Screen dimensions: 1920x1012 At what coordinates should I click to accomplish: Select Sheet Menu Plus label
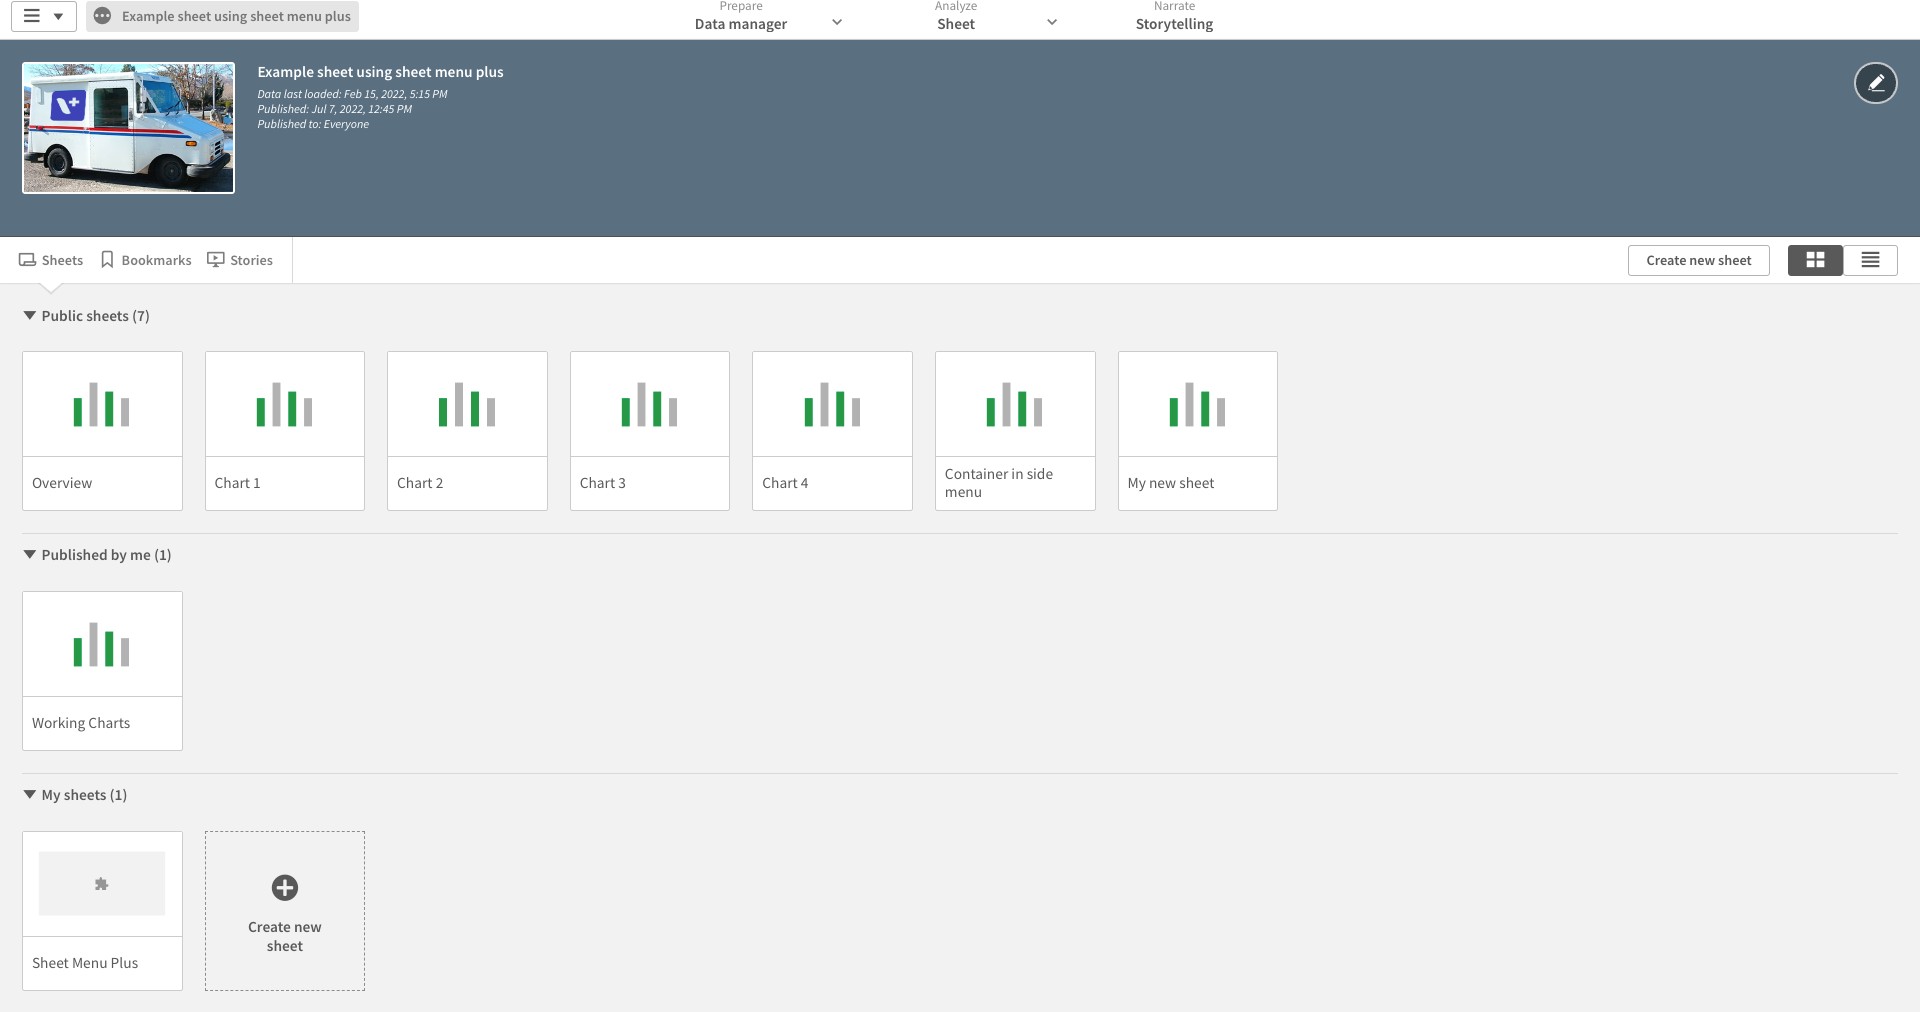85,963
